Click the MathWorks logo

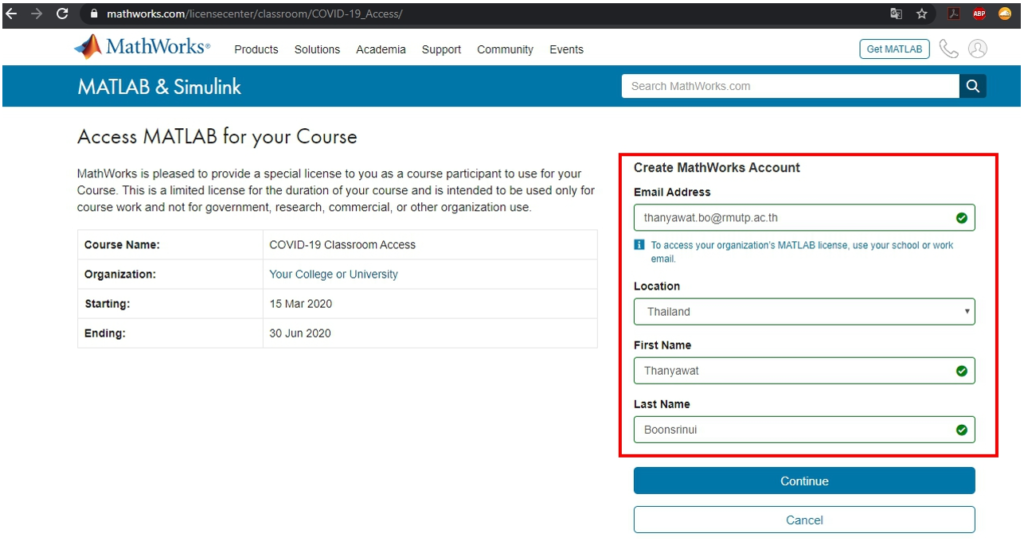point(142,47)
